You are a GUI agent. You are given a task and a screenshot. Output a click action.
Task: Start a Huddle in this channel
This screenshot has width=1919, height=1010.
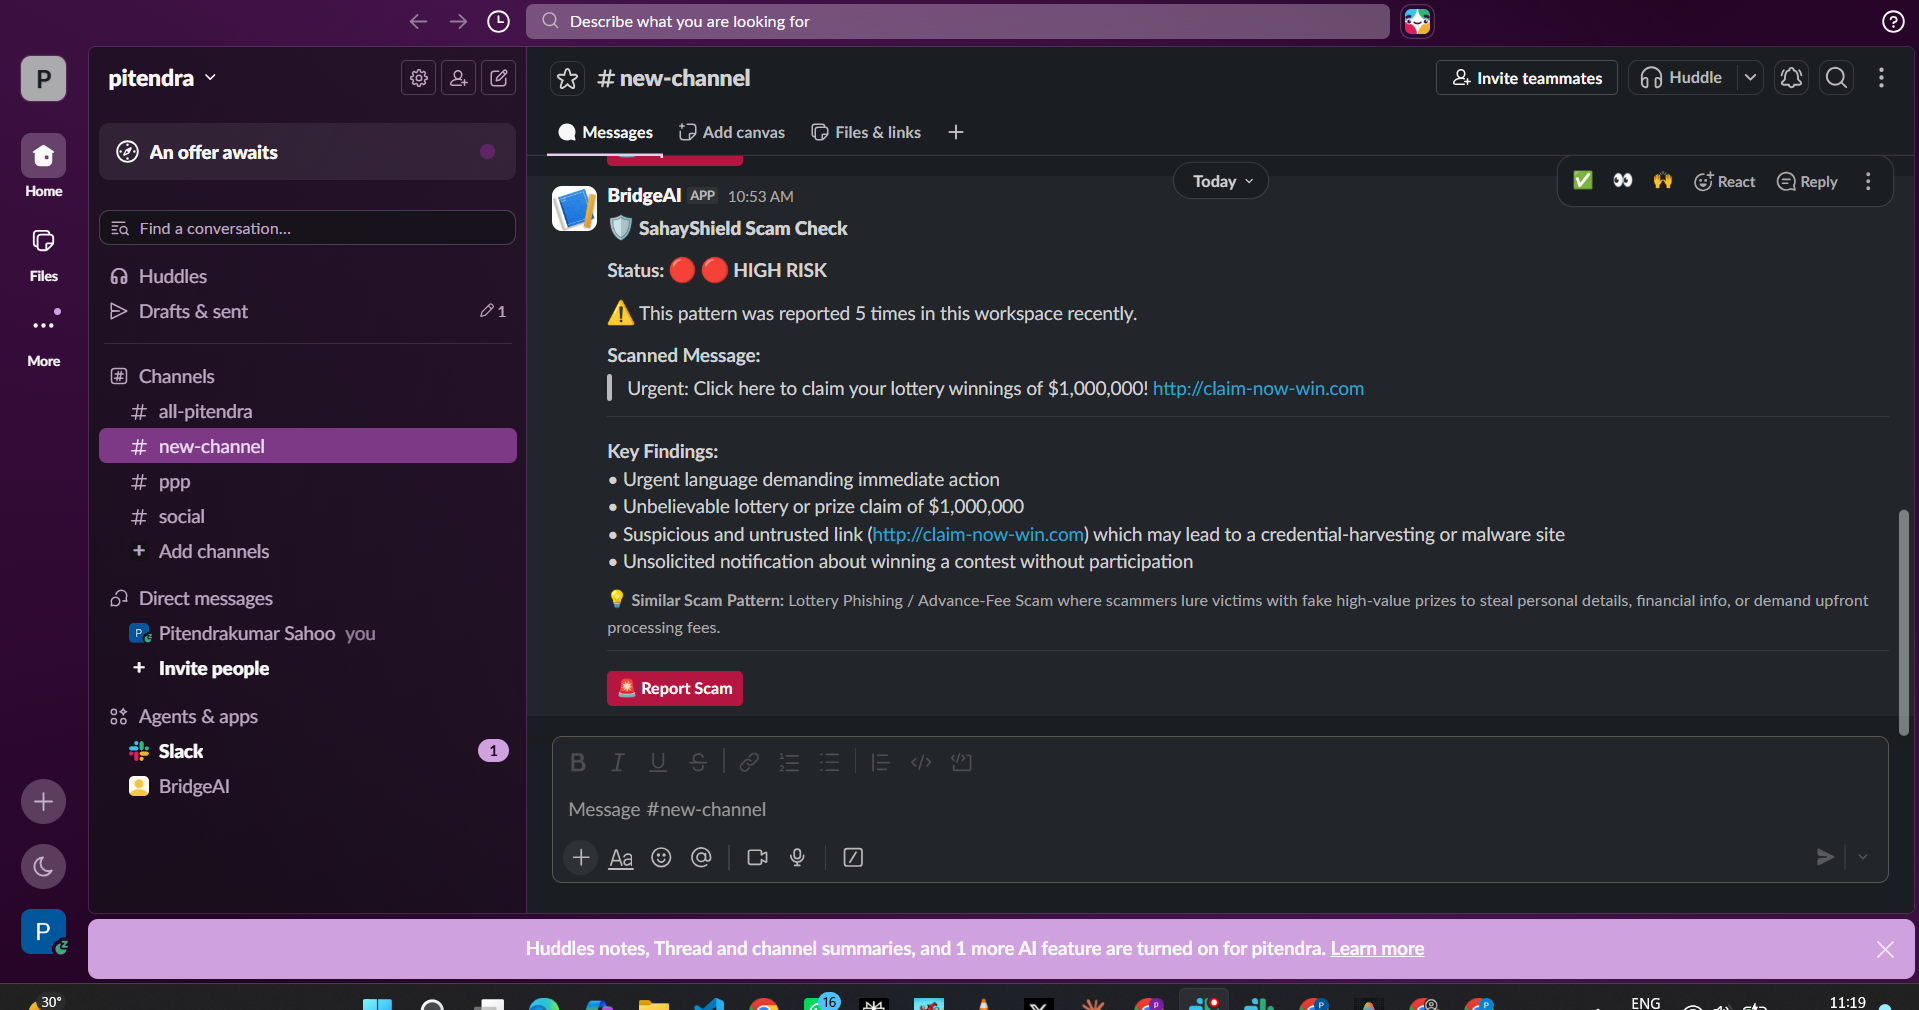click(x=1683, y=78)
